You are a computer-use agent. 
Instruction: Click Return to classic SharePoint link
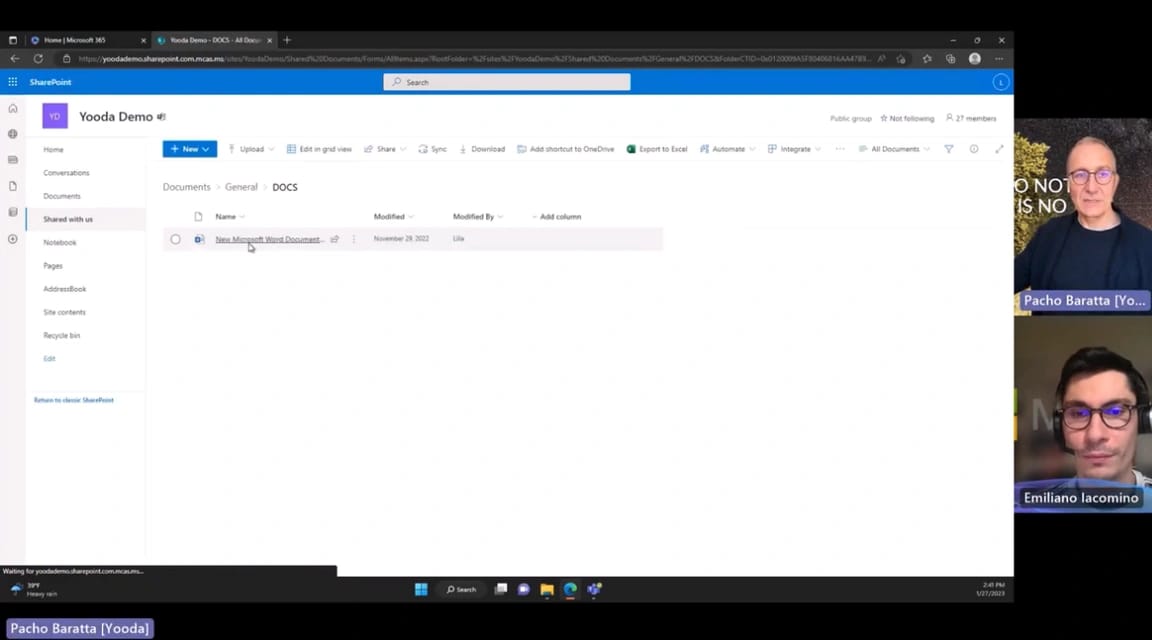pos(74,400)
